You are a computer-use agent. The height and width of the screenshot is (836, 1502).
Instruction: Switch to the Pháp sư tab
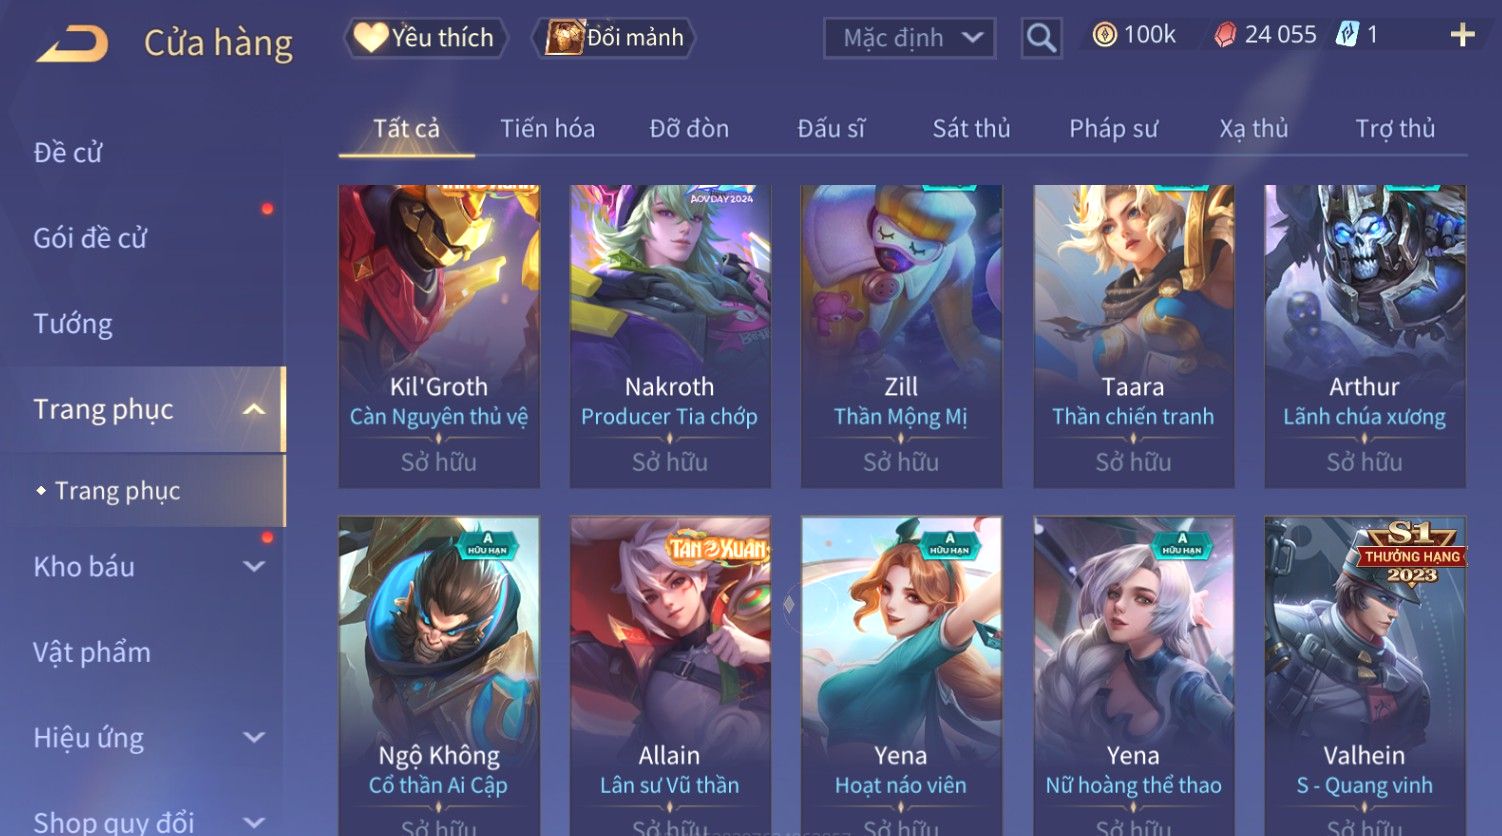[x=1113, y=128]
